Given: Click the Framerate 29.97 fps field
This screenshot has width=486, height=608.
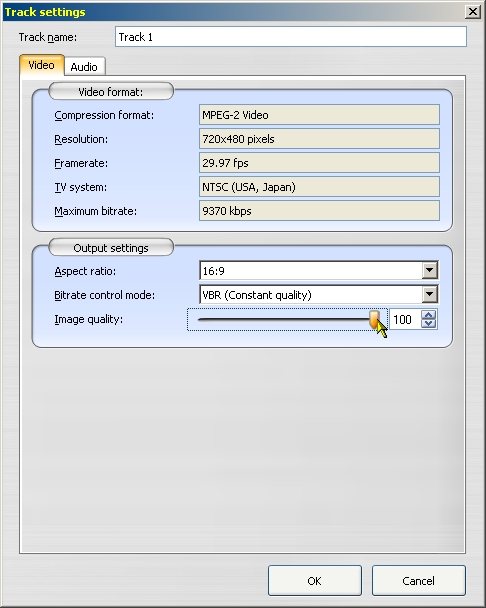Looking at the screenshot, I should (319, 163).
